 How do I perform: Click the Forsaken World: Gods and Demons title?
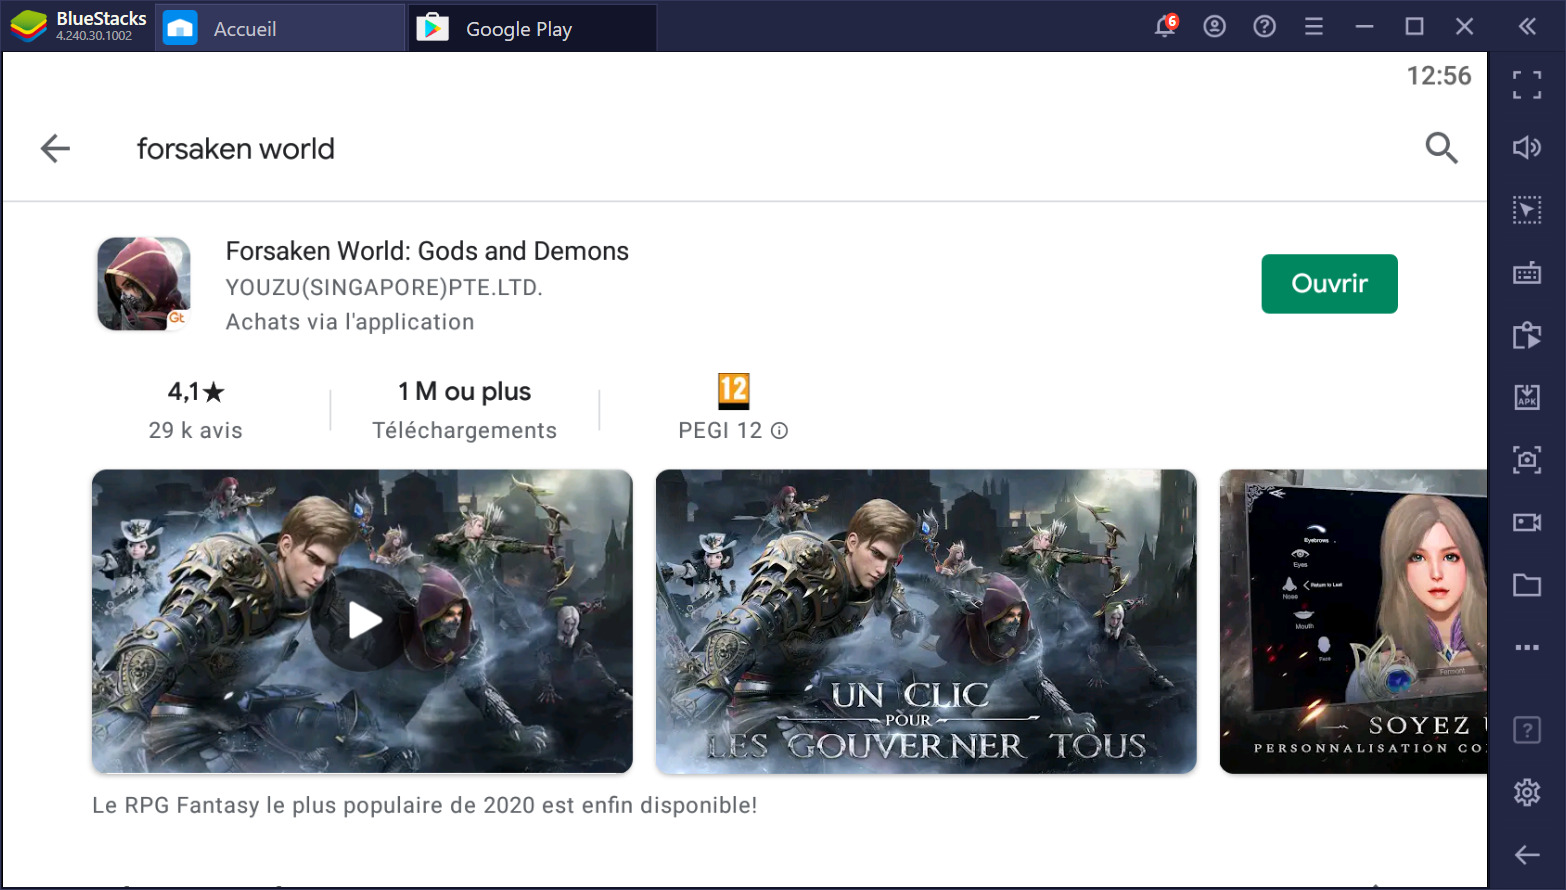[427, 251]
